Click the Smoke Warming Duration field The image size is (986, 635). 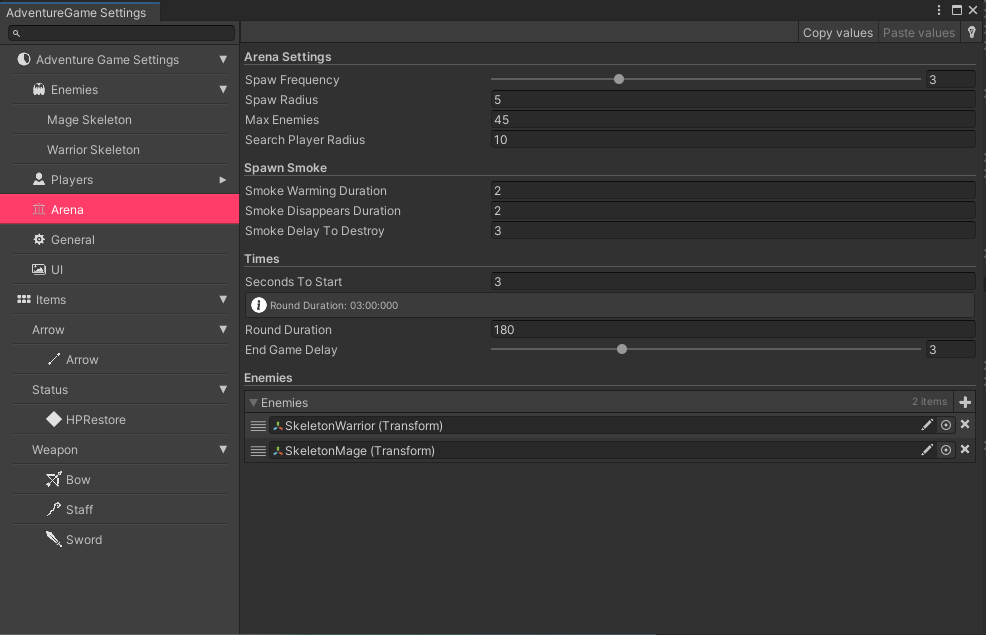733,190
